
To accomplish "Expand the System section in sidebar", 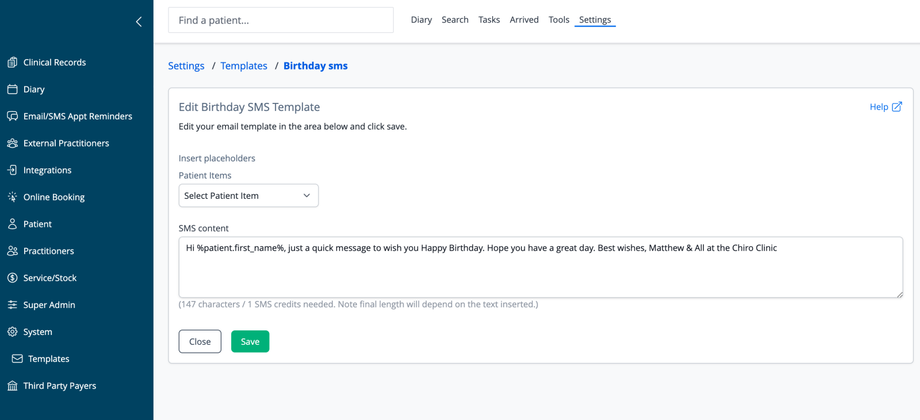I will click(38, 332).
